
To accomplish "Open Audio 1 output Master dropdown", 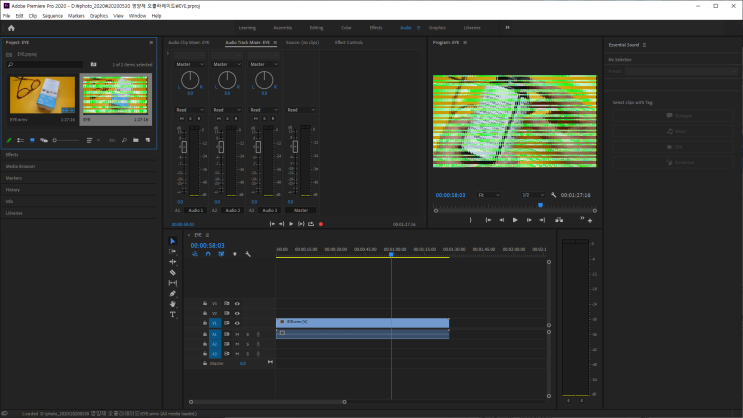I will (190, 64).
